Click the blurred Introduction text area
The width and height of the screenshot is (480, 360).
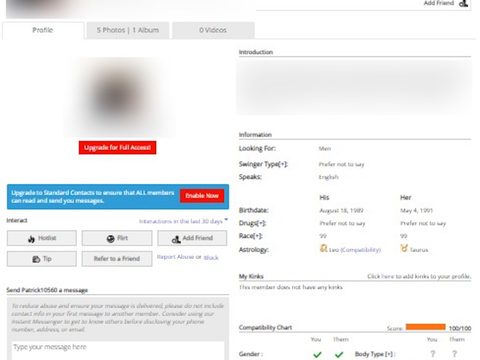tap(355, 87)
